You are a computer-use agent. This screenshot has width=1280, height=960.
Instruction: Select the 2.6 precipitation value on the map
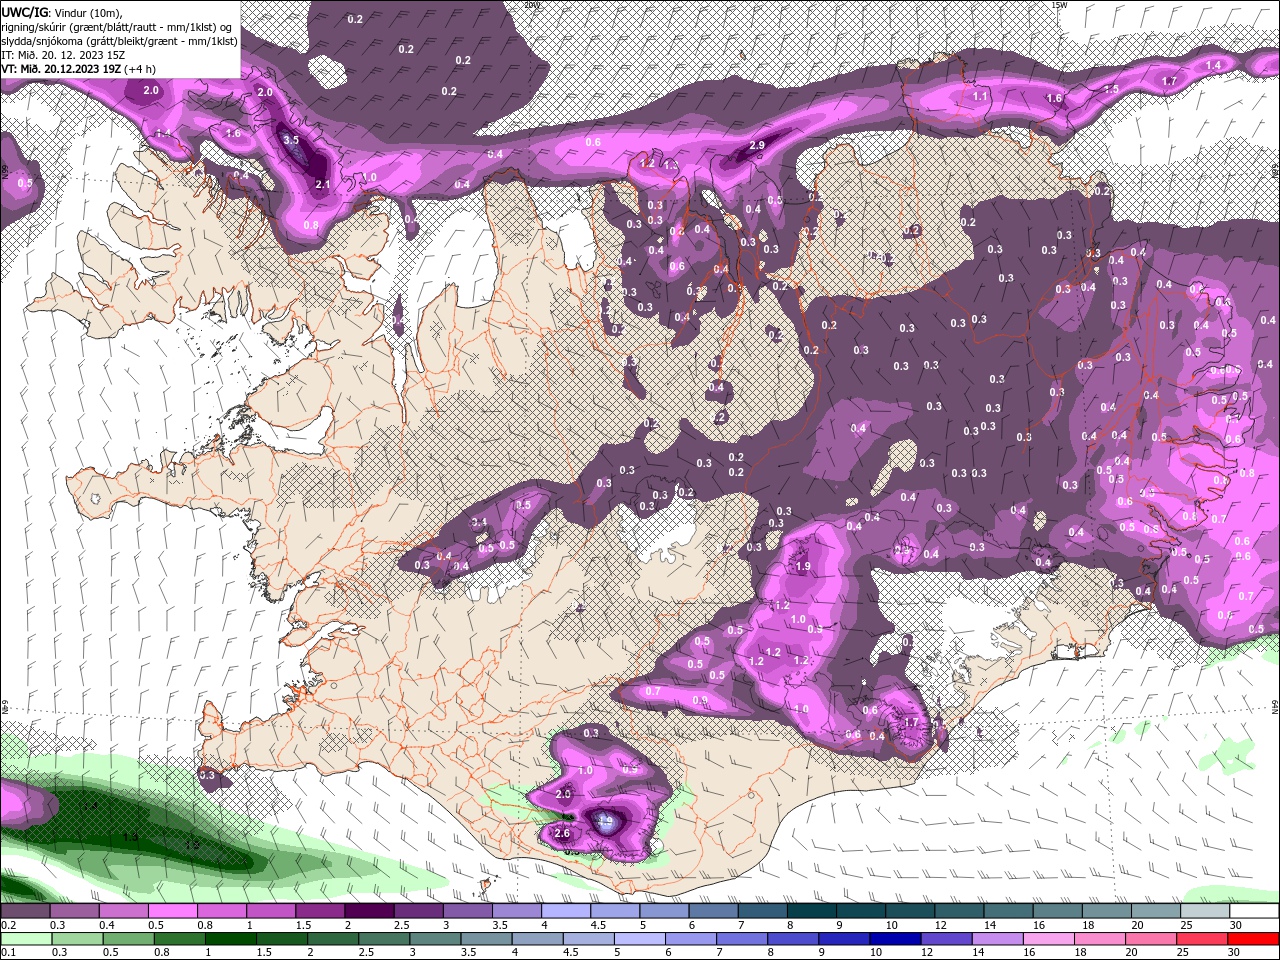(562, 833)
